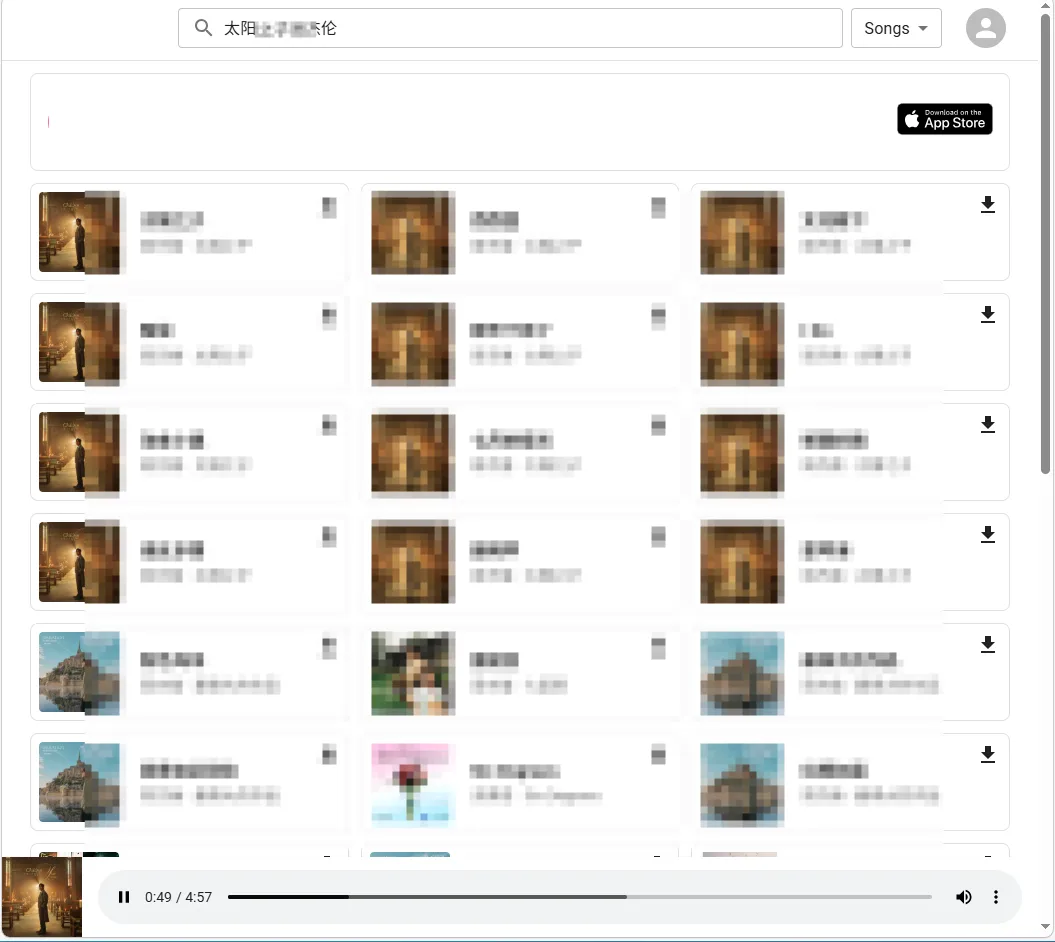The image size is (1055, 942).
Task: Open fifth-row first-column island castle cover
Action: tap(79, 673)
